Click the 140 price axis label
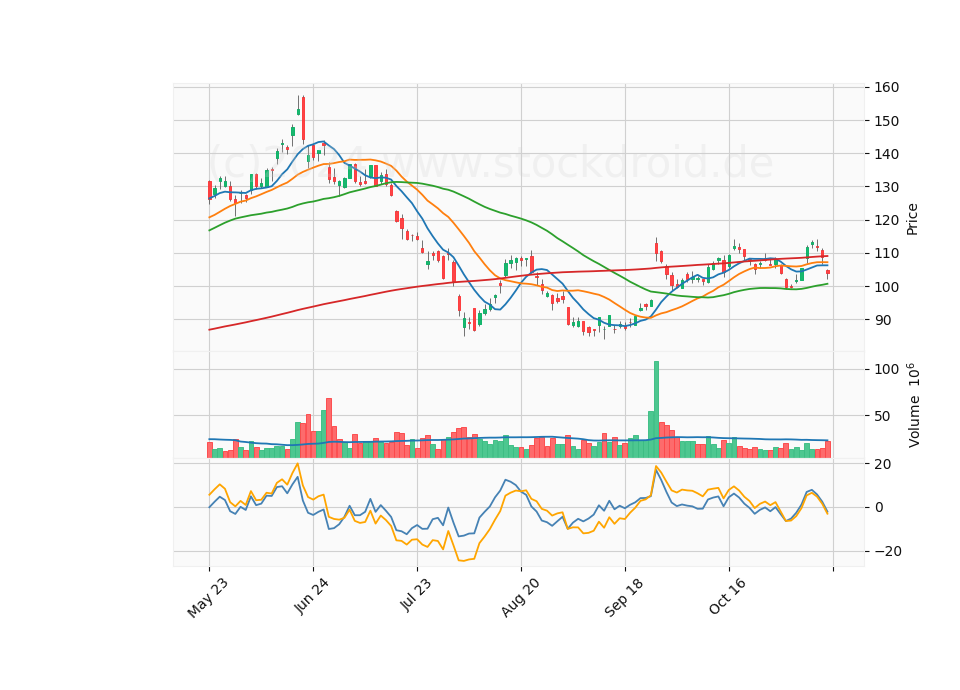 click(x=887, y=154)
